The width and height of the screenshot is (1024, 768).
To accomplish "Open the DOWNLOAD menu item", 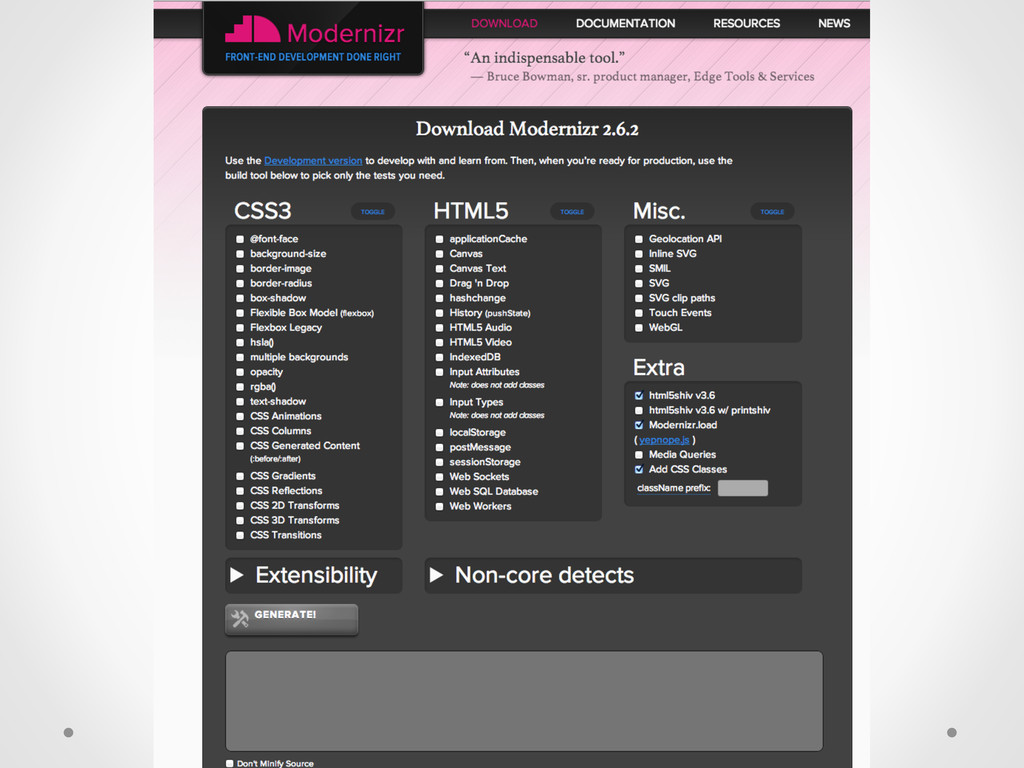I will point(504,24).
